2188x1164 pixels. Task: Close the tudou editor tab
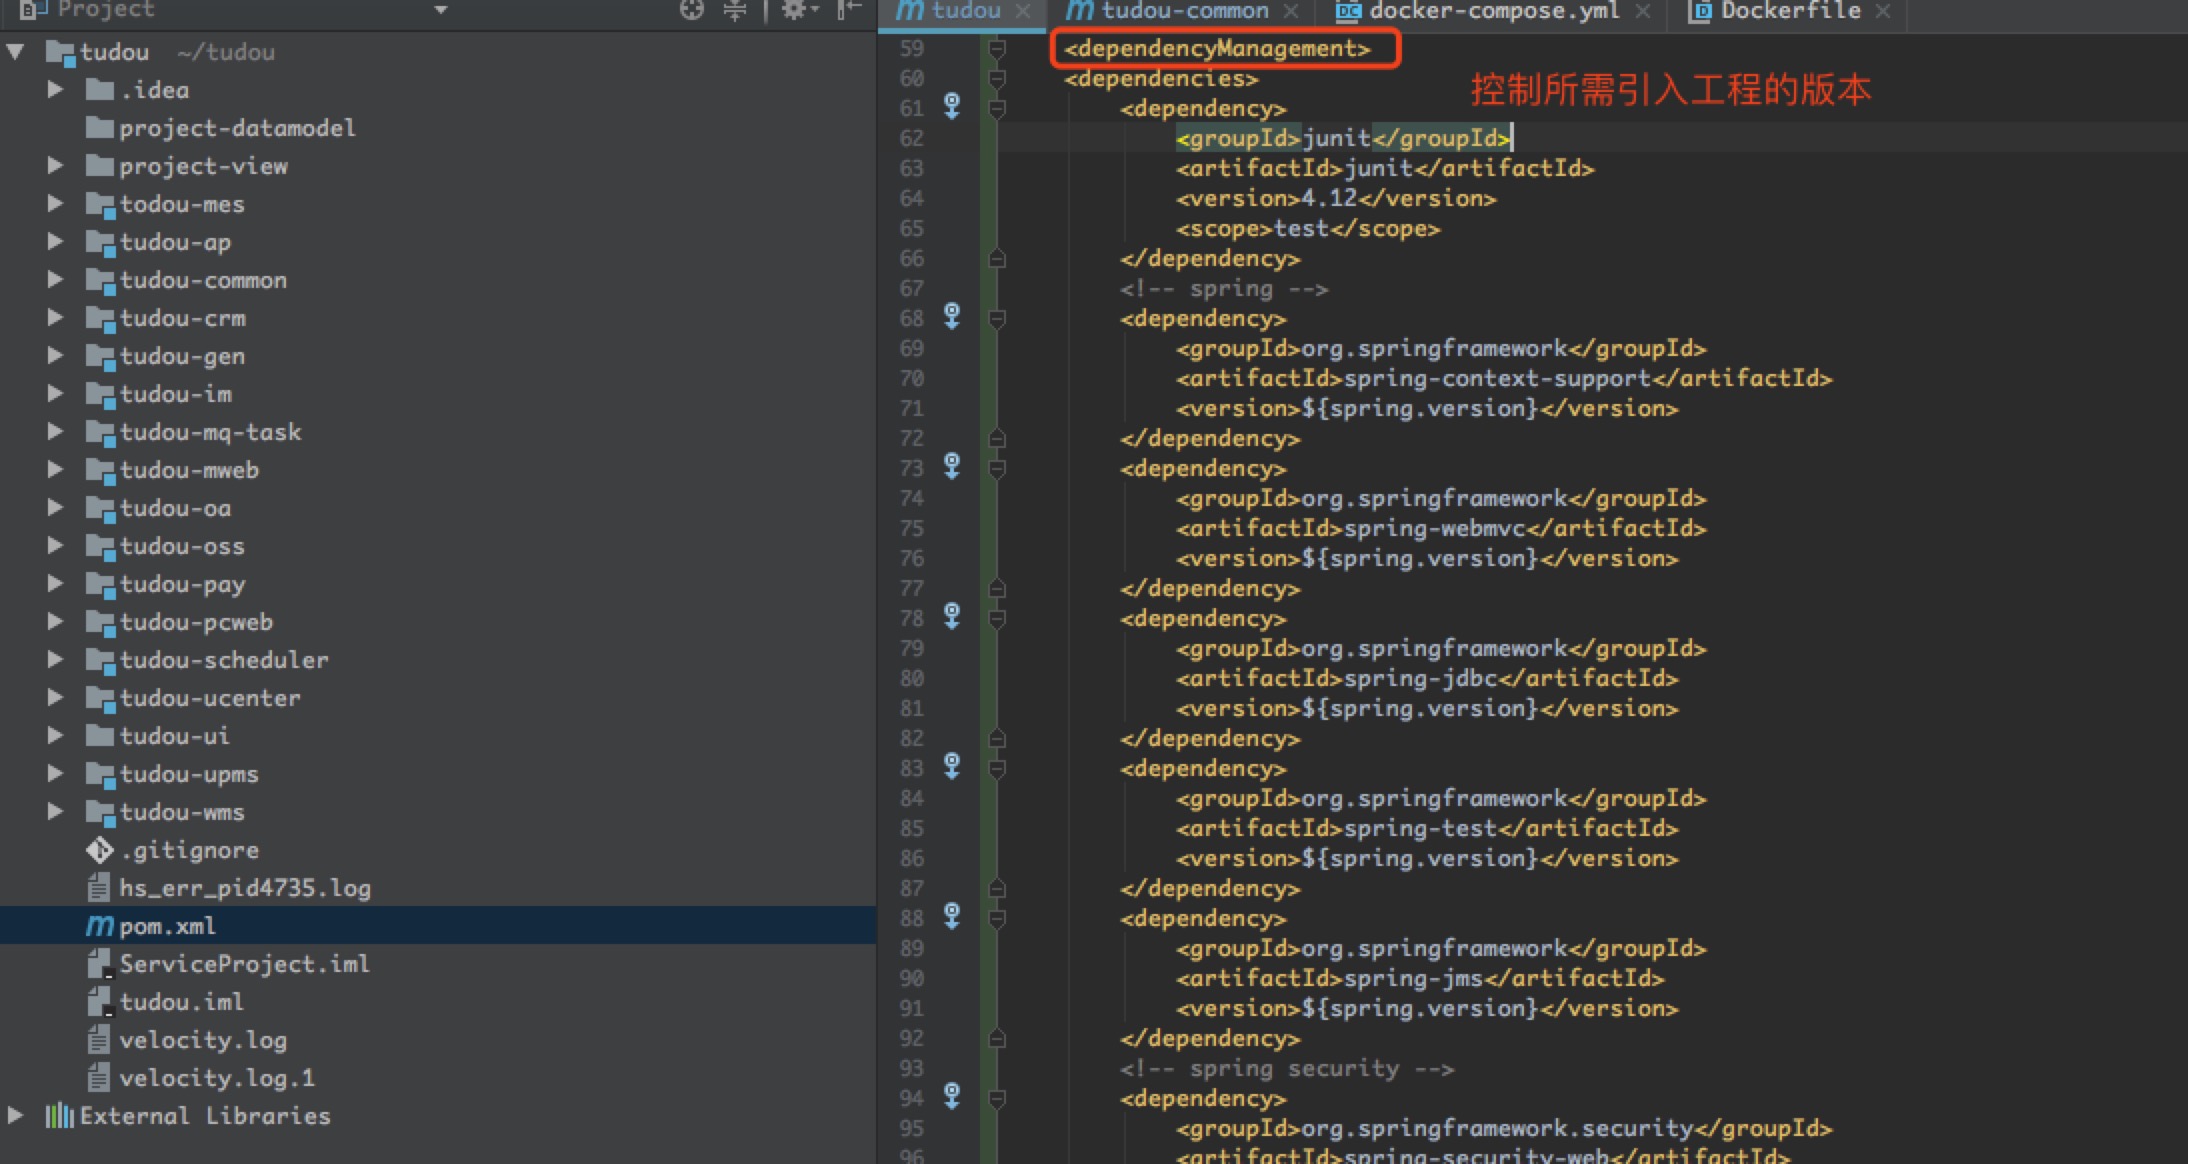(x=1022, y=11)
